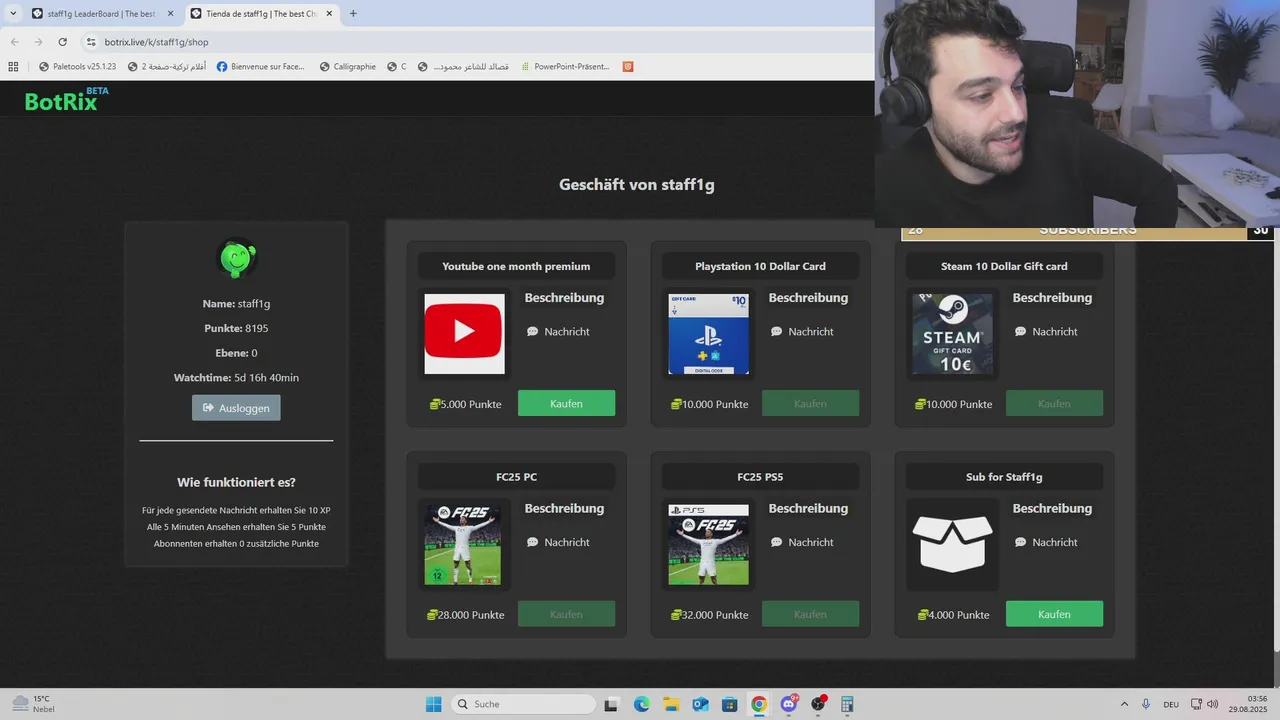Click the message bubble icon in Steam card
1280x720 pixels.
pos(1020,331)
